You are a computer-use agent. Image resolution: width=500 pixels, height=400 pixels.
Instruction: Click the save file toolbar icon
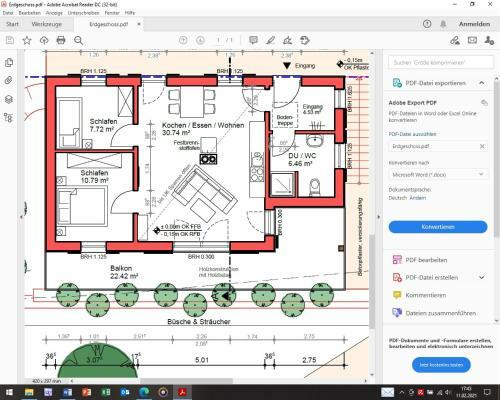pyautogui.click(x=10, y=40)
